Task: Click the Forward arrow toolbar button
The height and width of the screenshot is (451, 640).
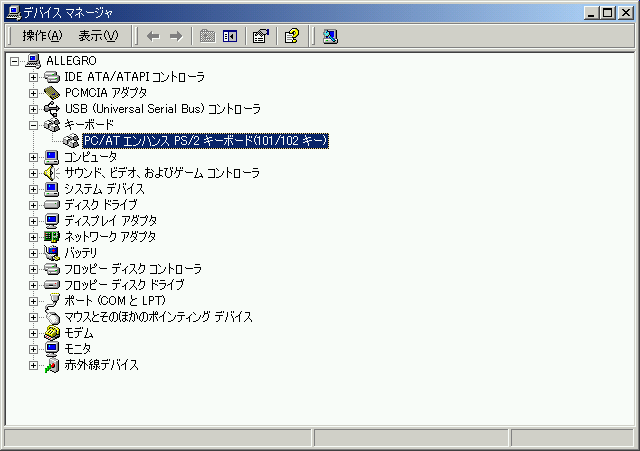Action: pyautogui.click(x=176, y=36)
